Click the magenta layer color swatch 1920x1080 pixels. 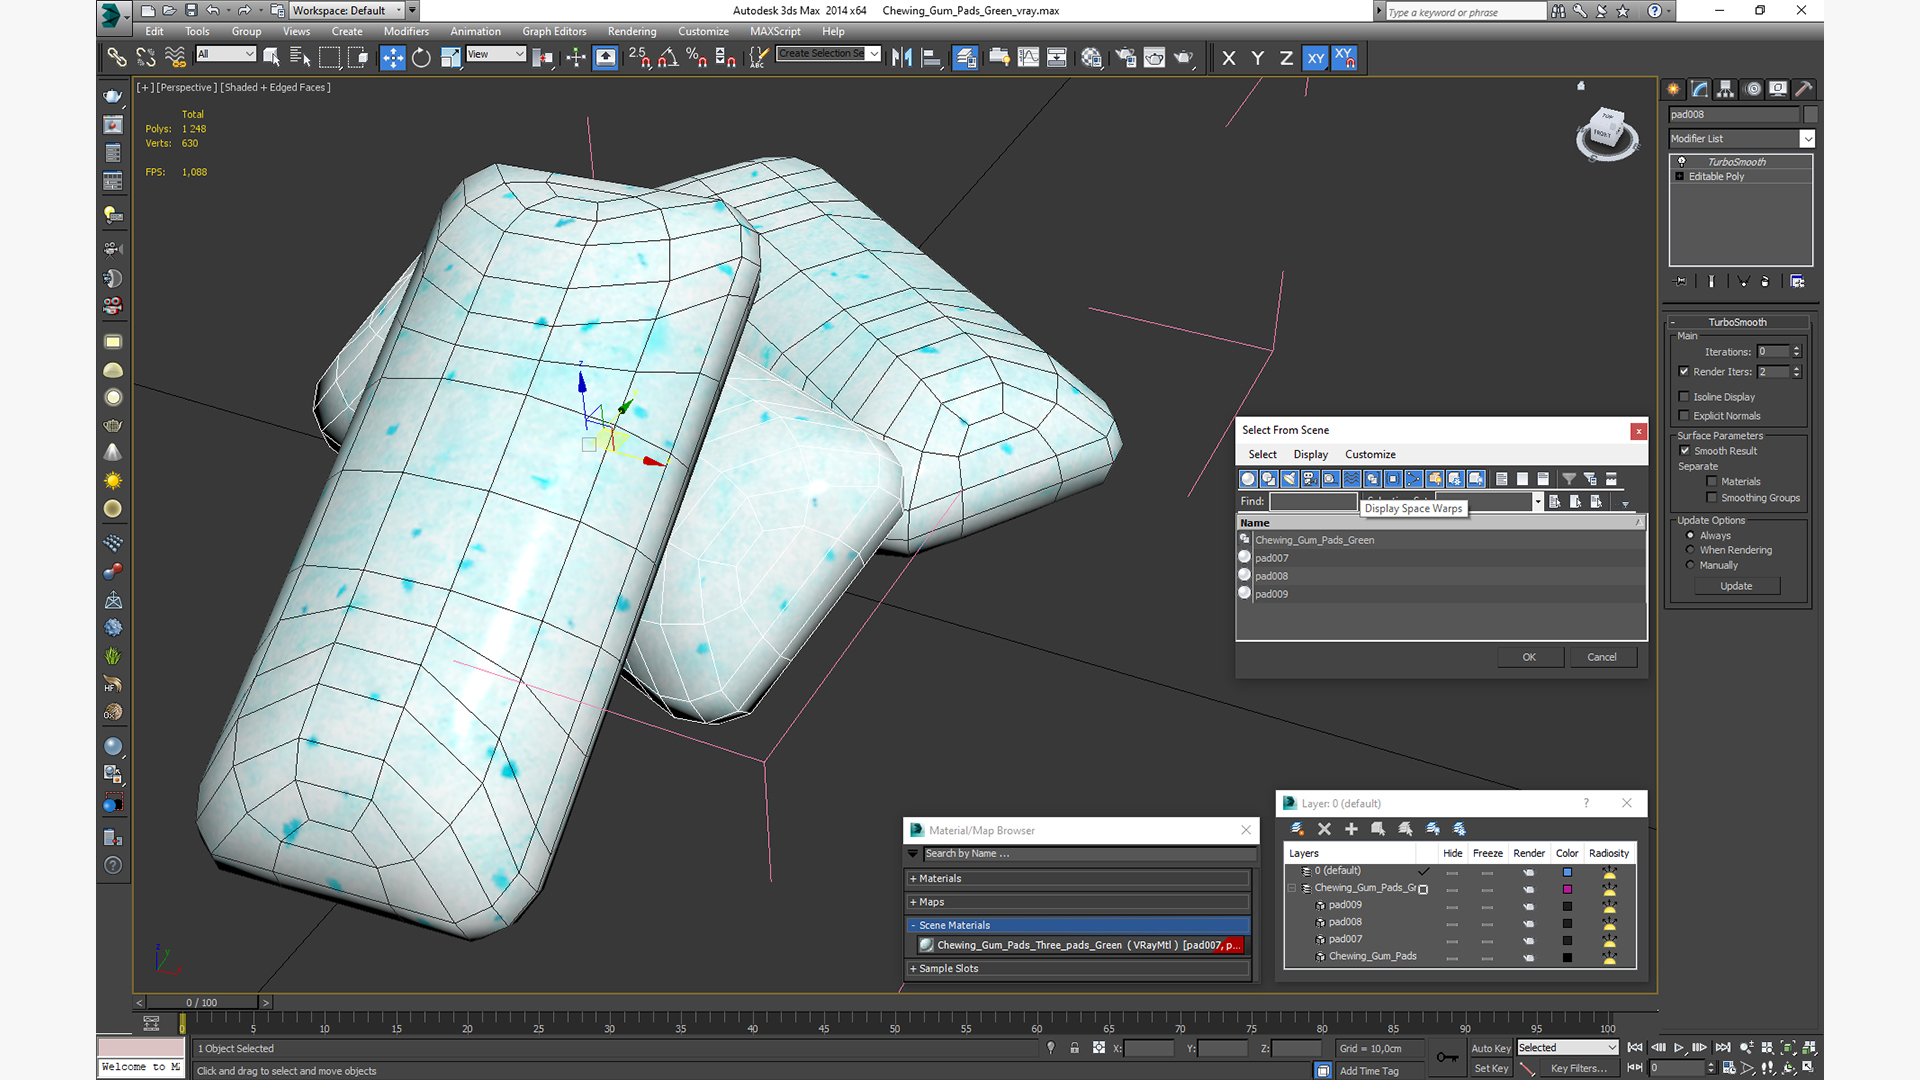tap(1567, 889)
